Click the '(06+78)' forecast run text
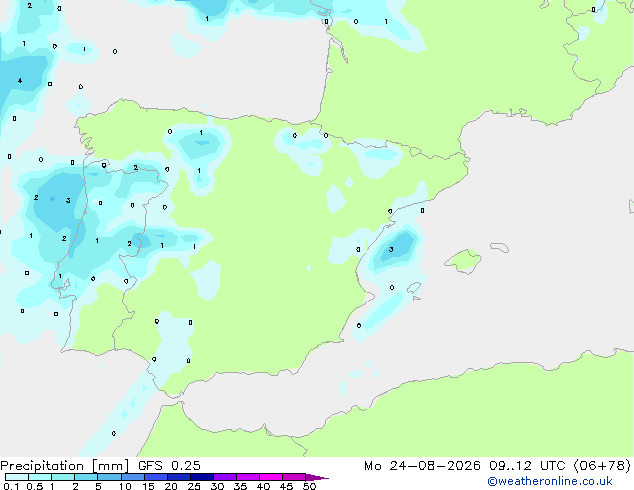This screenshot has width=634, height=490. tap(602, 466)
